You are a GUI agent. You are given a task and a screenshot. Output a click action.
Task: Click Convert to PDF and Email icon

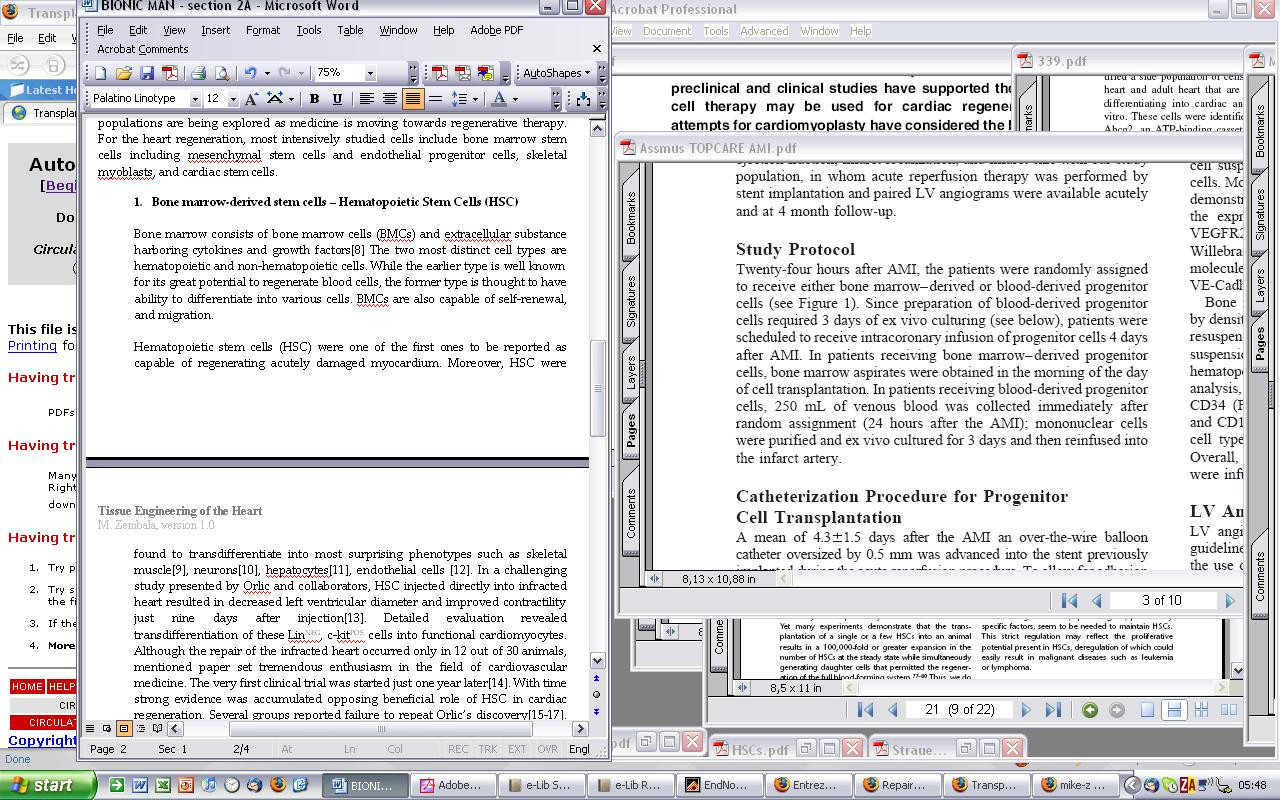(x=463, y=73)
